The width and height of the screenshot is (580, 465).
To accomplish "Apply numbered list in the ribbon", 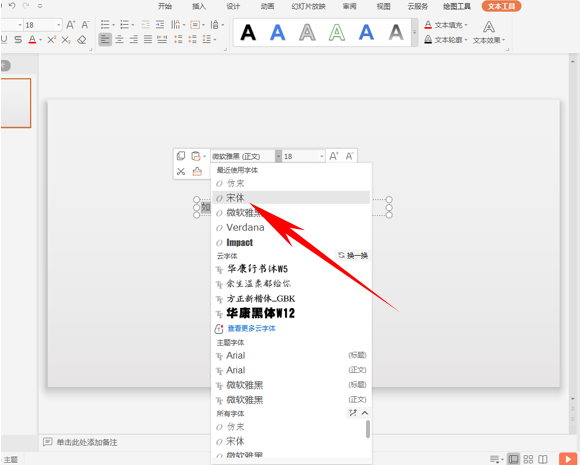I will (x=125, y=25).
